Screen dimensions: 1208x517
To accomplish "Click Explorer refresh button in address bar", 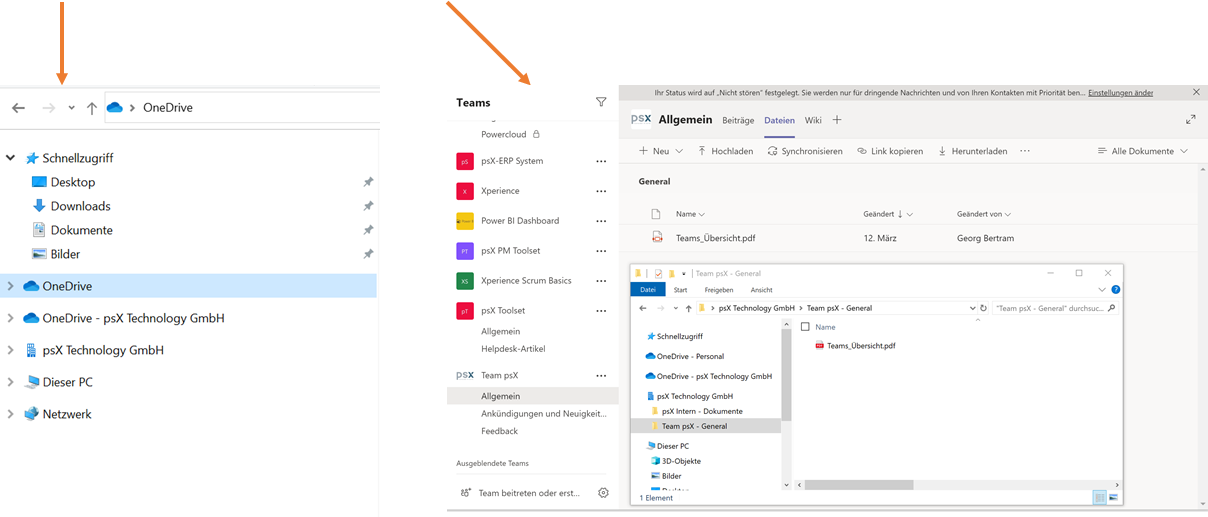I will 984,308.
